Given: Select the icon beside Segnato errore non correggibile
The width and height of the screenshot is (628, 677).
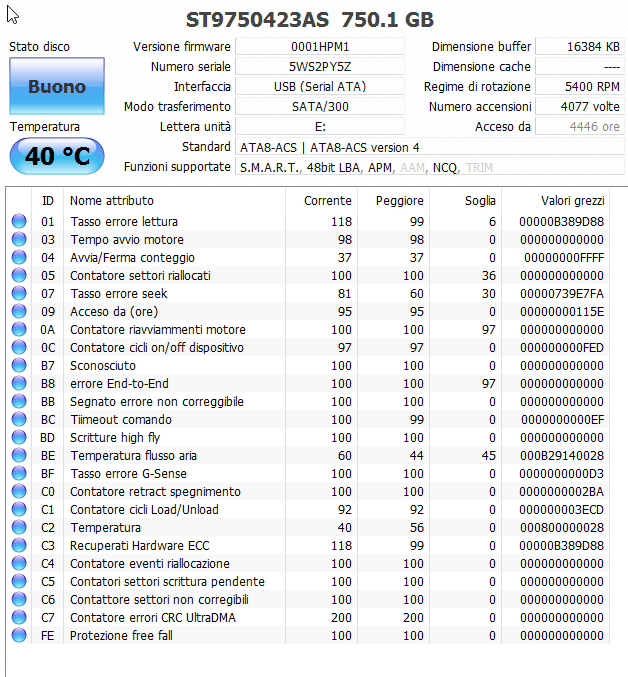Looking at the screenshot, I should (x=19, y=402).
